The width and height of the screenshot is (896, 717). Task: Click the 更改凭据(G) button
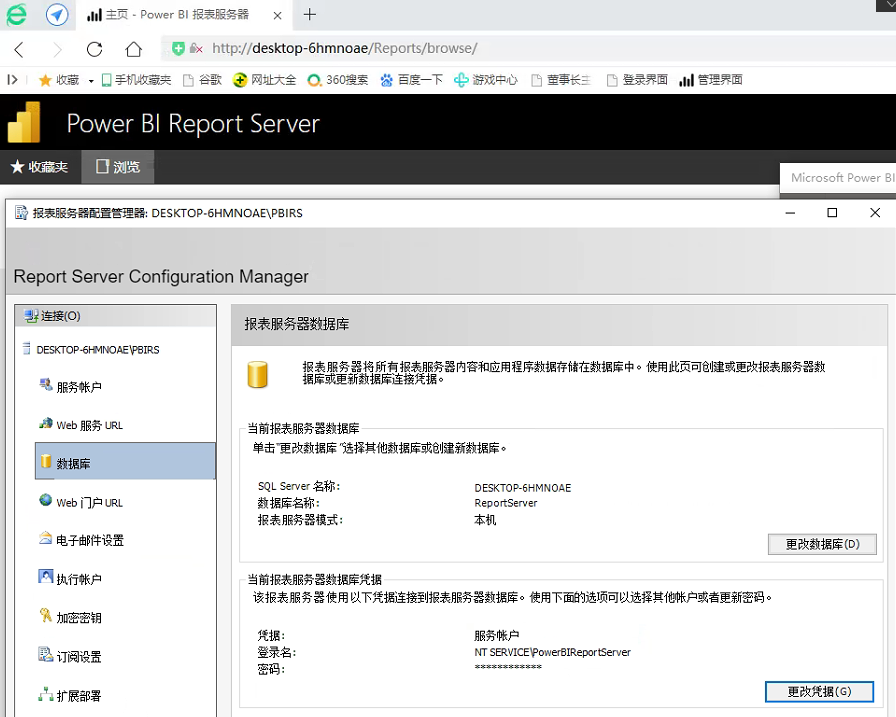coord(819,692)
